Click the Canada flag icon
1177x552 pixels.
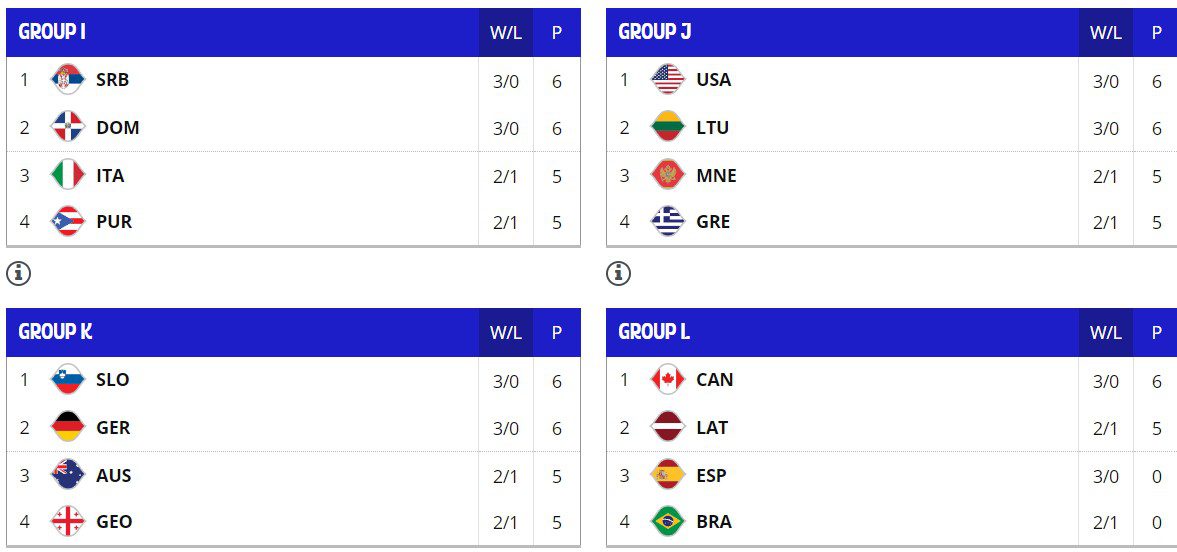668,379
